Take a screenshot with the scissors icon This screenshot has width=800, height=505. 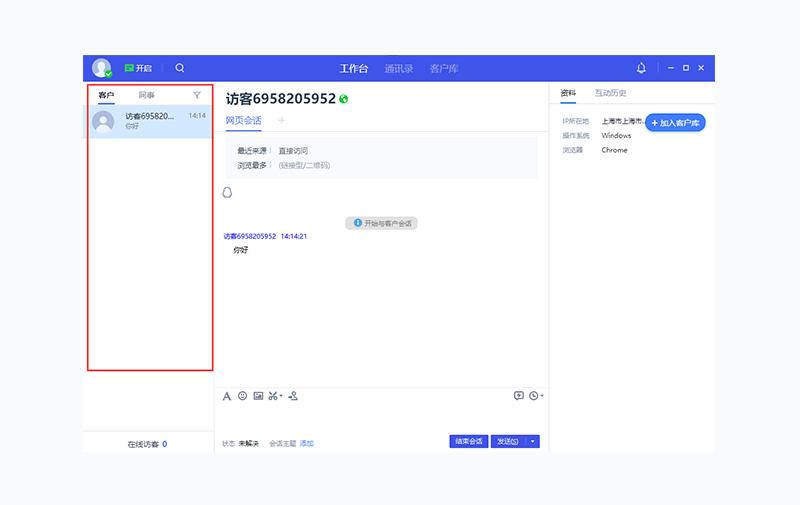[273, 396]
